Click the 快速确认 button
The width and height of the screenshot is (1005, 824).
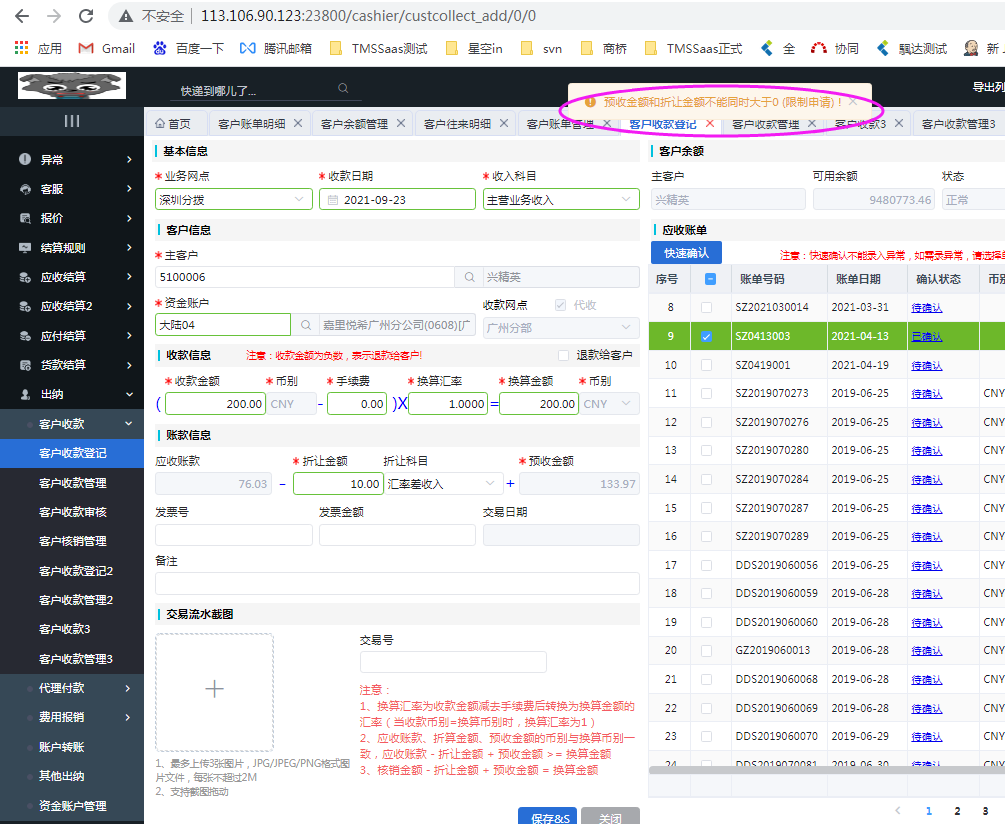(x=686, y=253)
